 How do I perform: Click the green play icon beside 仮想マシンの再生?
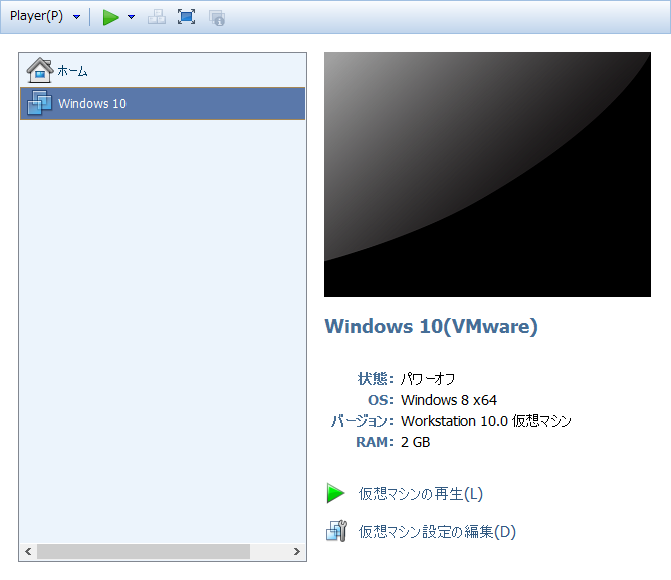pyautogui.click(x=336, y=493)
